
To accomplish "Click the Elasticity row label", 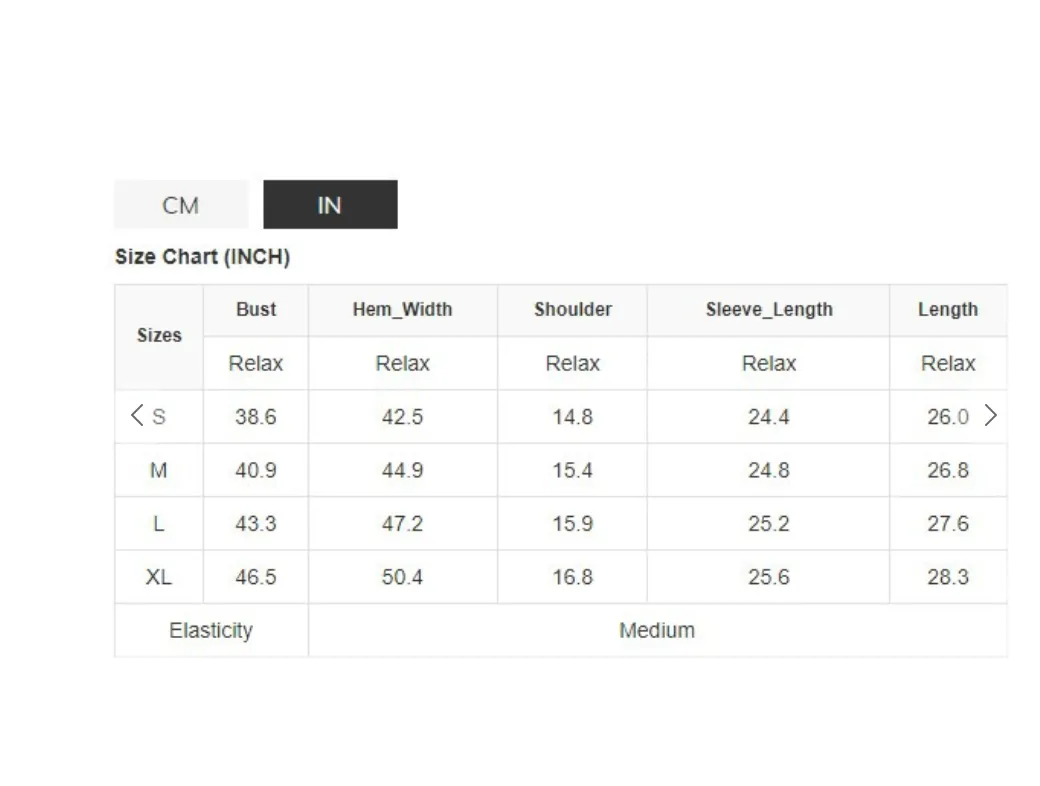I will [x=211, y=631].
